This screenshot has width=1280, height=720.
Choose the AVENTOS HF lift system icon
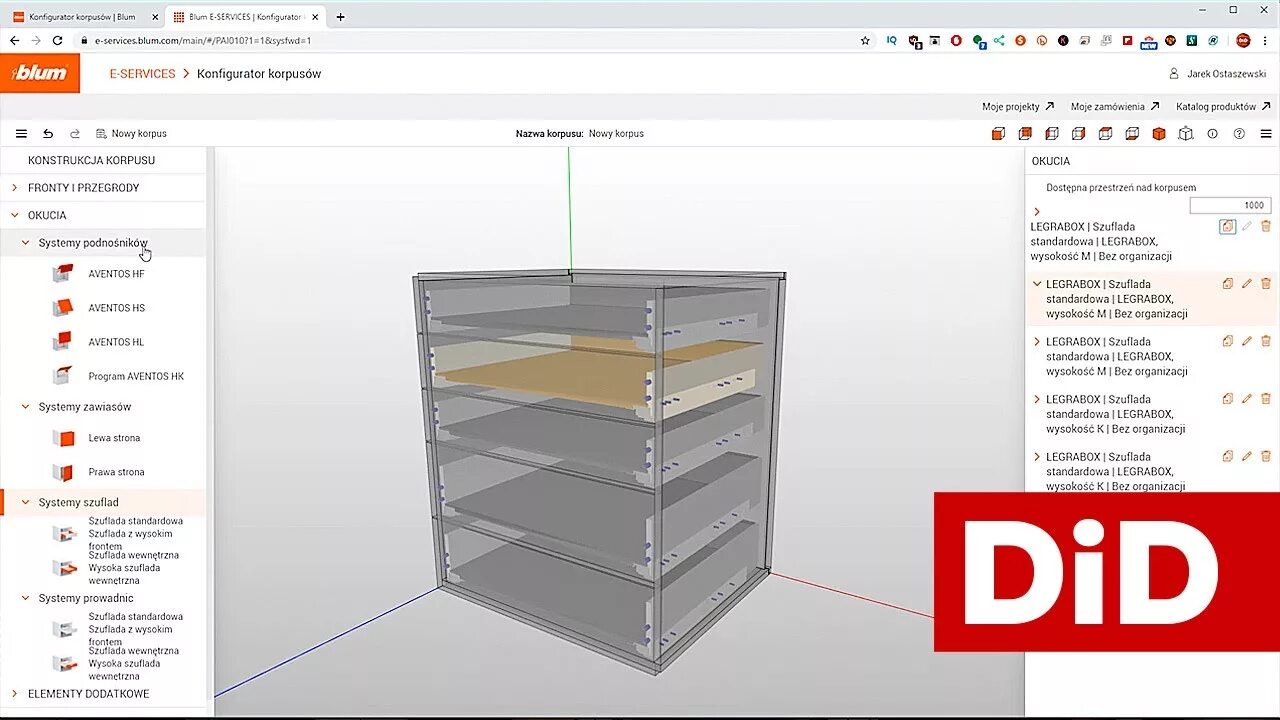(x=64, y=273)
